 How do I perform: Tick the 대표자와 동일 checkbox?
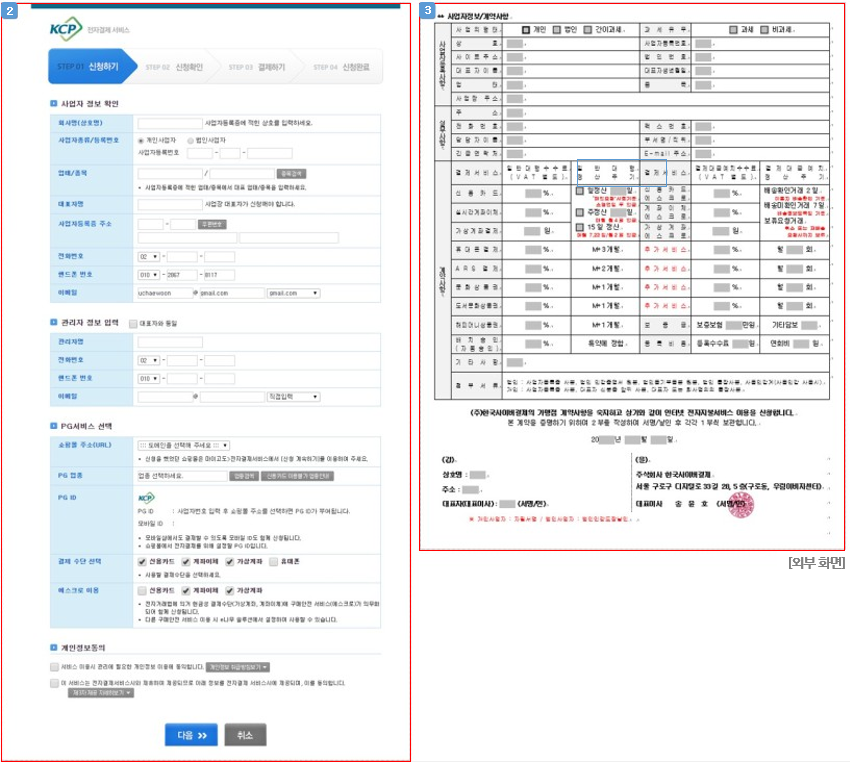coord(133,324)
